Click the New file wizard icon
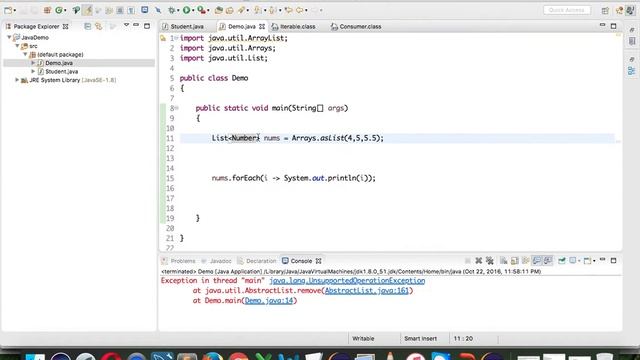 click(x=8, y=10)
